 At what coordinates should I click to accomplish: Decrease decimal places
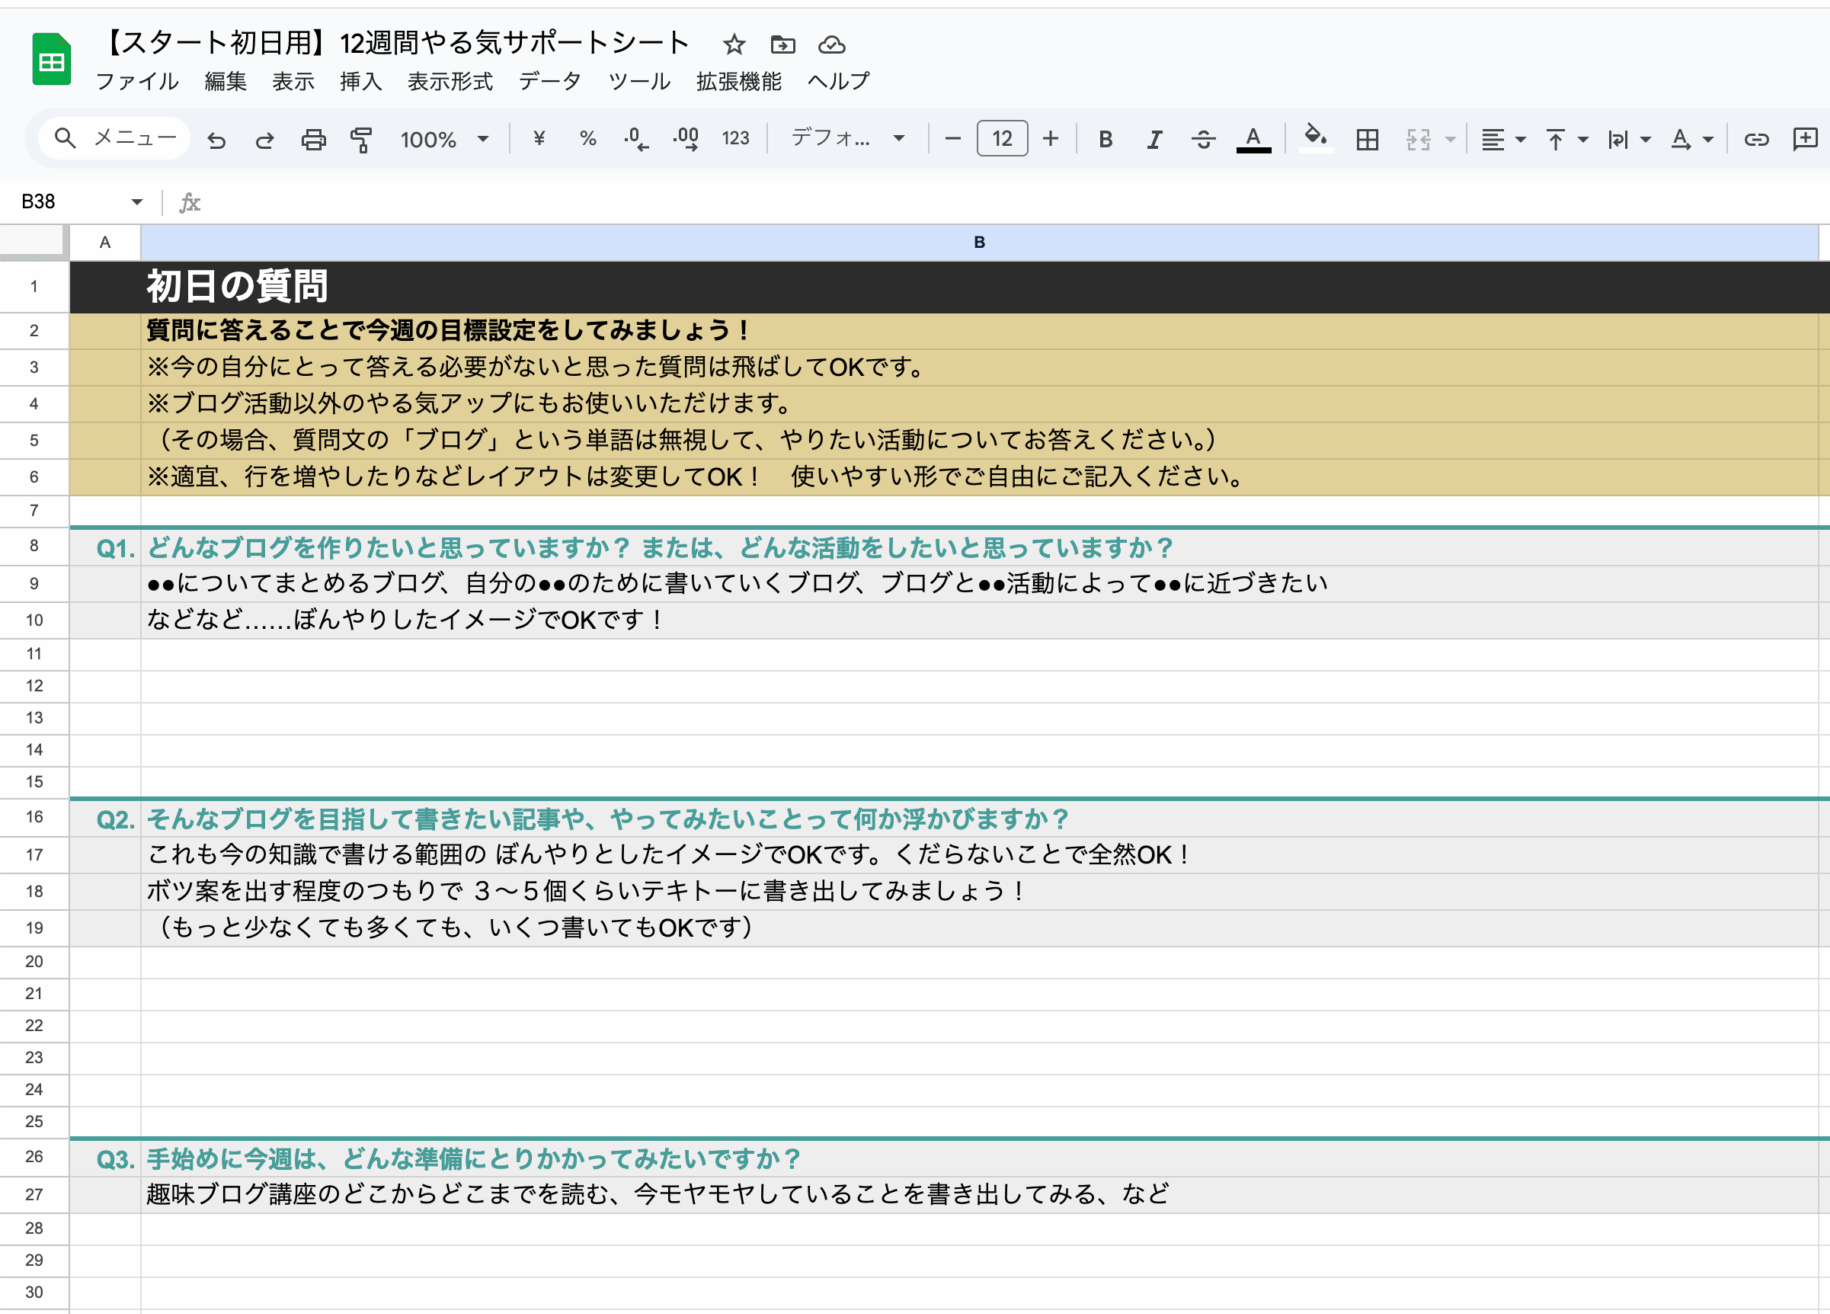tap(636, 139)
